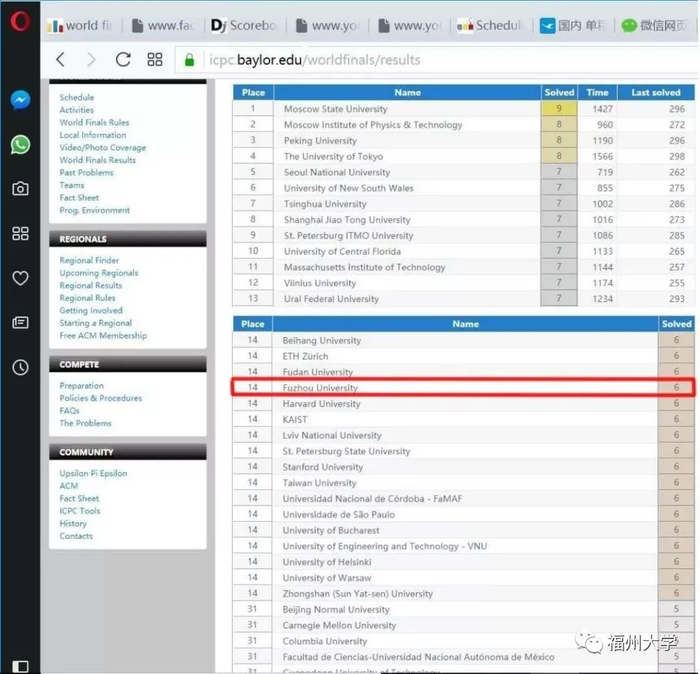Open the Teams link

[72, 185]
